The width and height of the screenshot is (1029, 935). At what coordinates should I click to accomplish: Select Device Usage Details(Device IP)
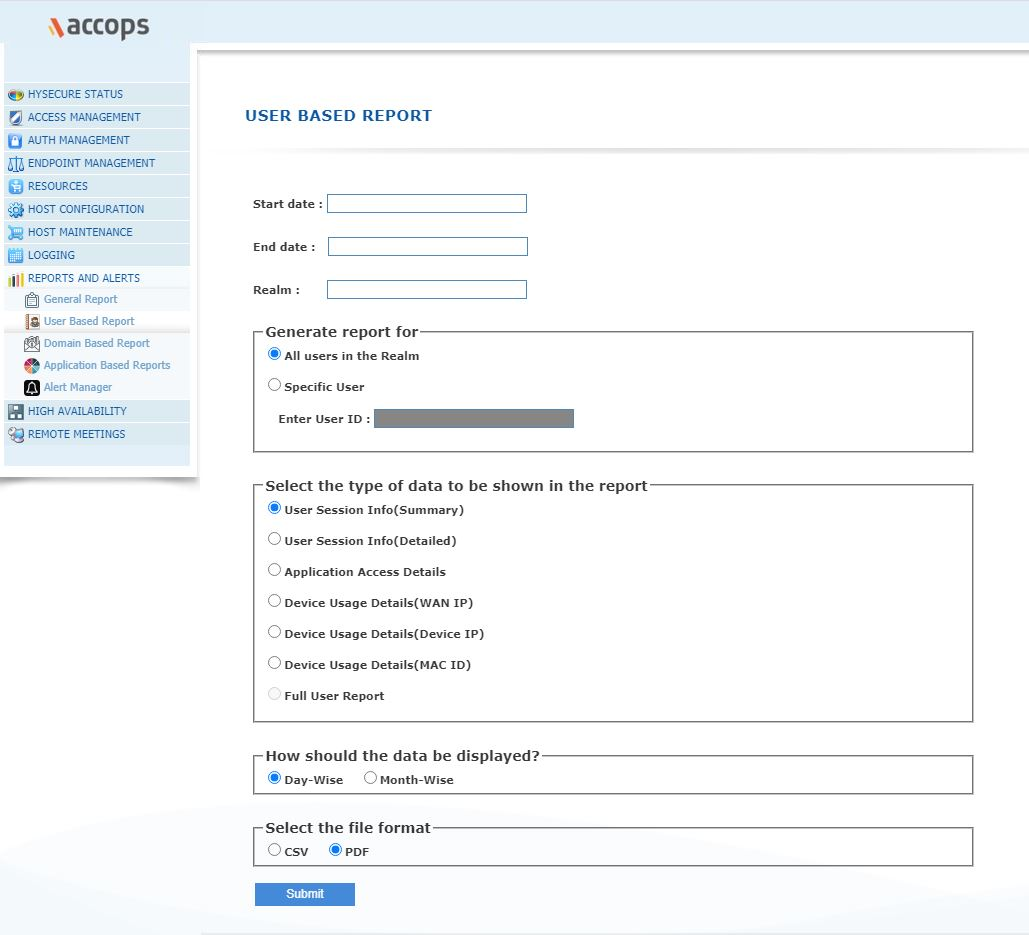[x=274, y=632]
